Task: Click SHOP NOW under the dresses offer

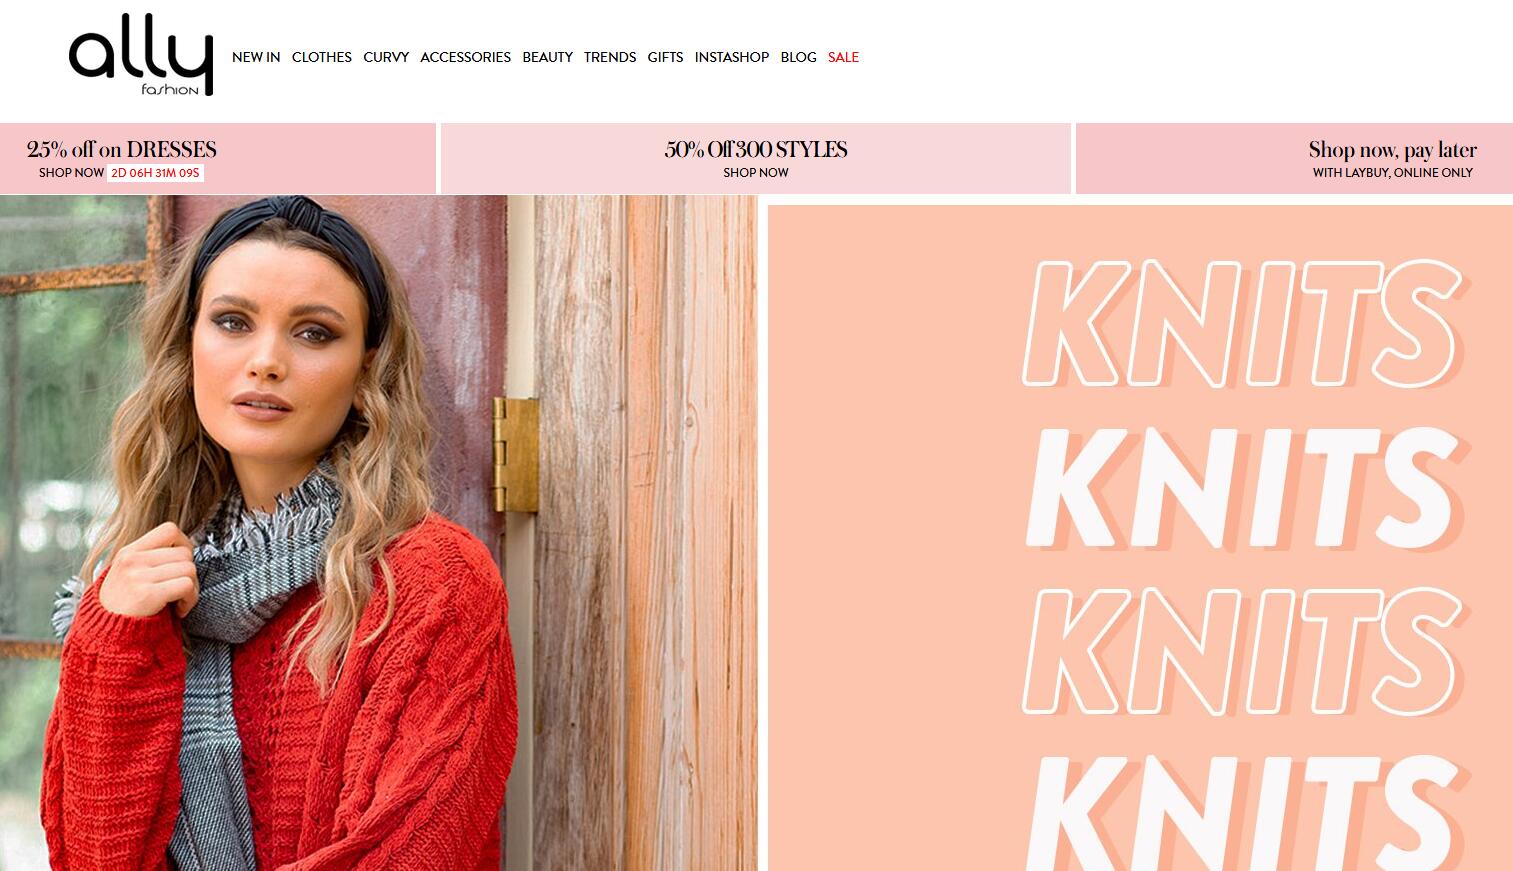Action: pos(71,173)
